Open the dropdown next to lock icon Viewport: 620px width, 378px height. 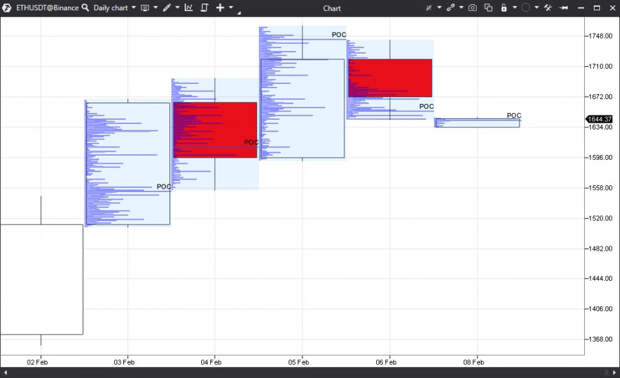(514, 8)
